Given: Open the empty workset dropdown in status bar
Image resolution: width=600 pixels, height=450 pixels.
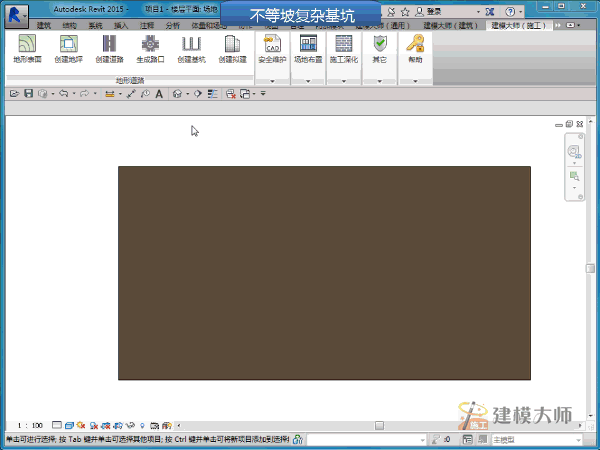Looking at the screenshot, I should (367, 440).
